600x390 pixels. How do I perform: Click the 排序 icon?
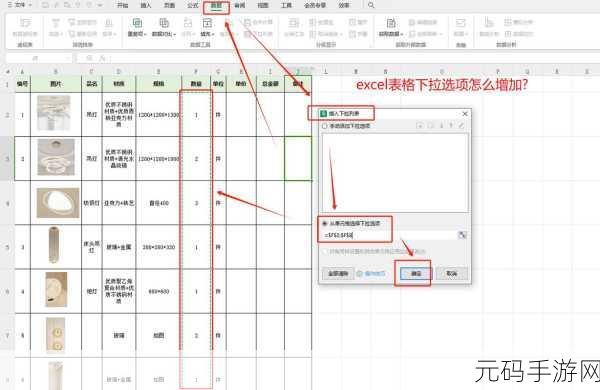(109, 23)
